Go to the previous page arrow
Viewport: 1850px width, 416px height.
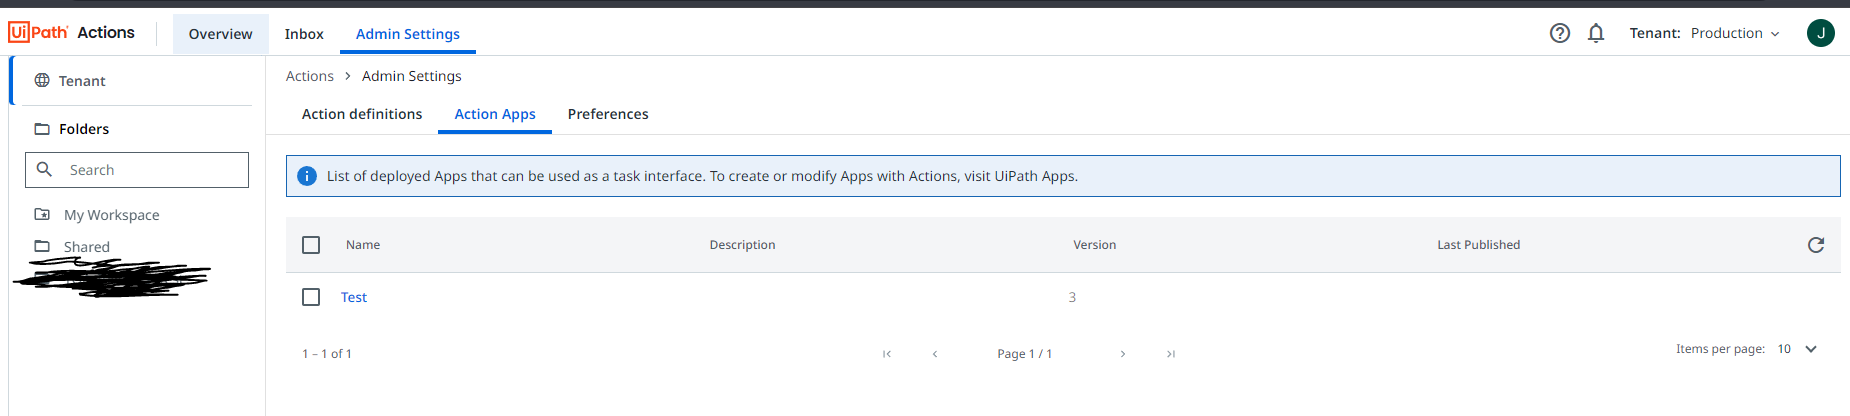tap(935, 354)
